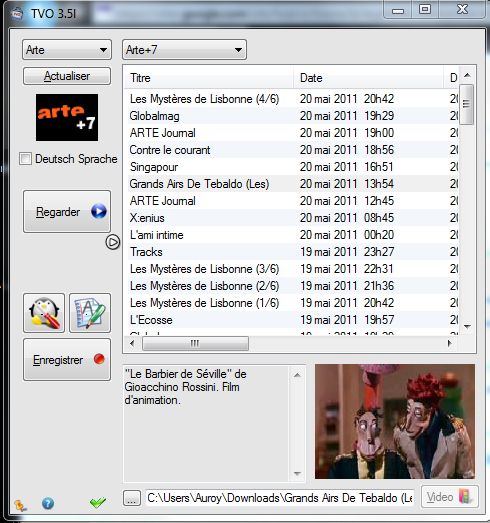The image size is (490, 523).
Task: Open the notepad with pencil editor icon
Action: (x=90, y=313)
